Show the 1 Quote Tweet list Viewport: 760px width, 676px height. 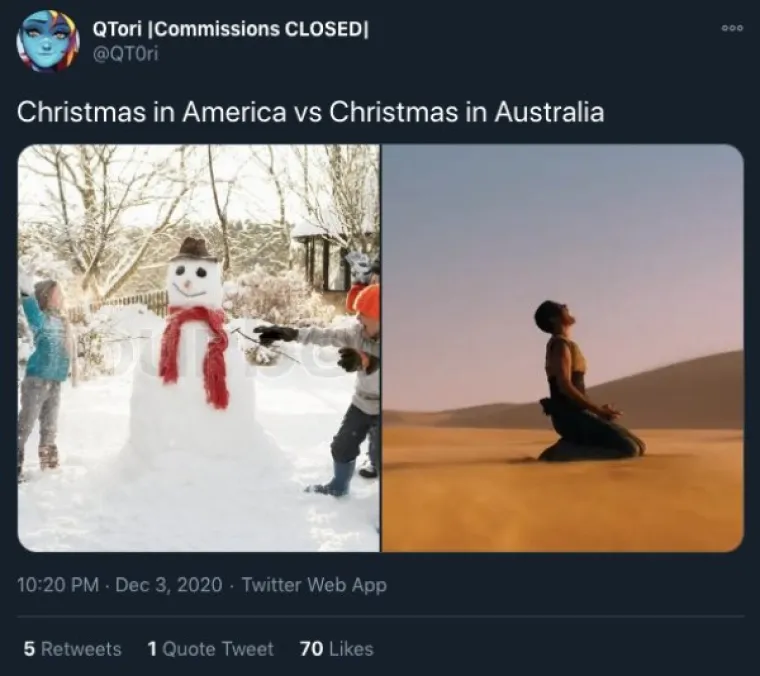tap(210, 649)
